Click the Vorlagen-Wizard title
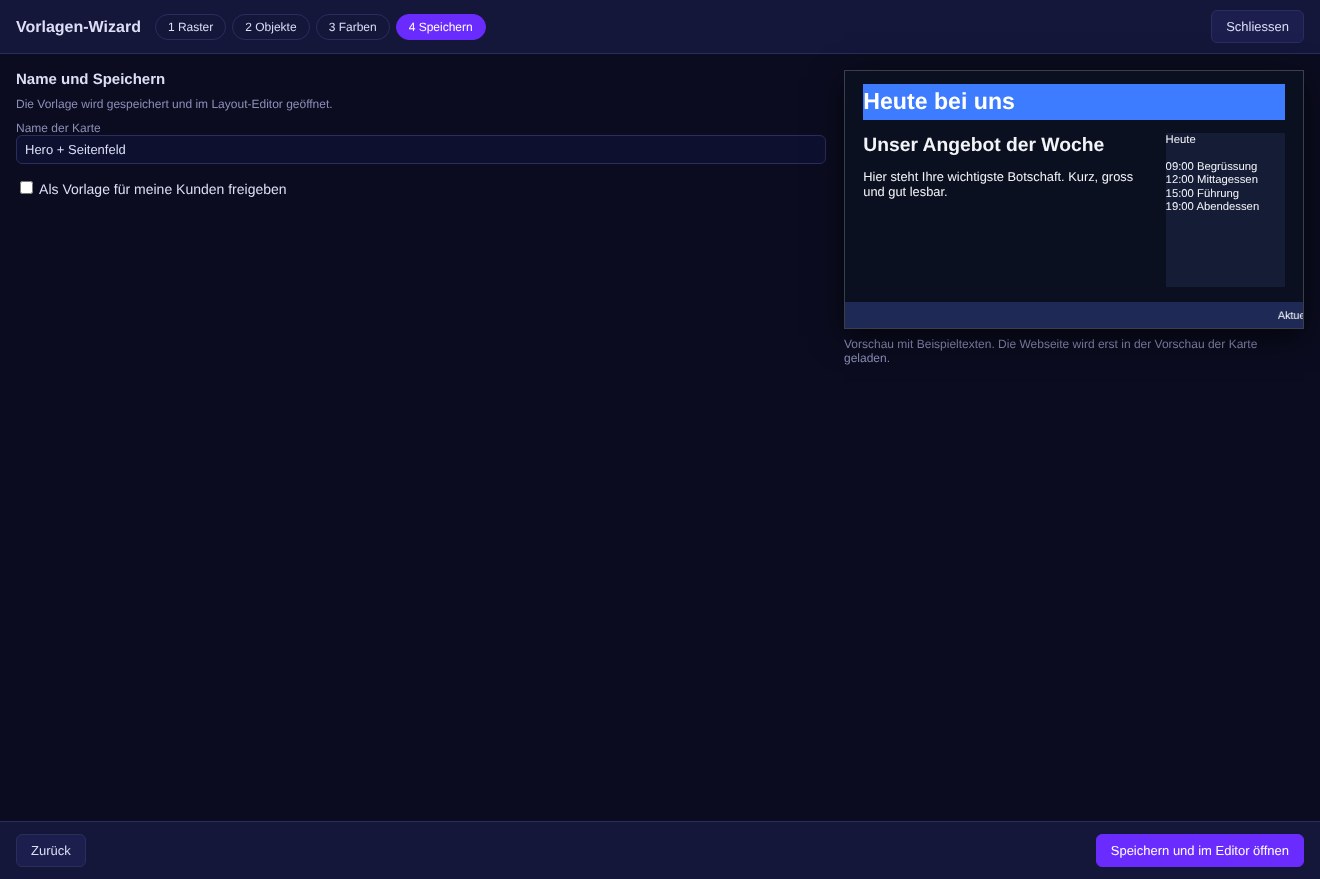 78,27
